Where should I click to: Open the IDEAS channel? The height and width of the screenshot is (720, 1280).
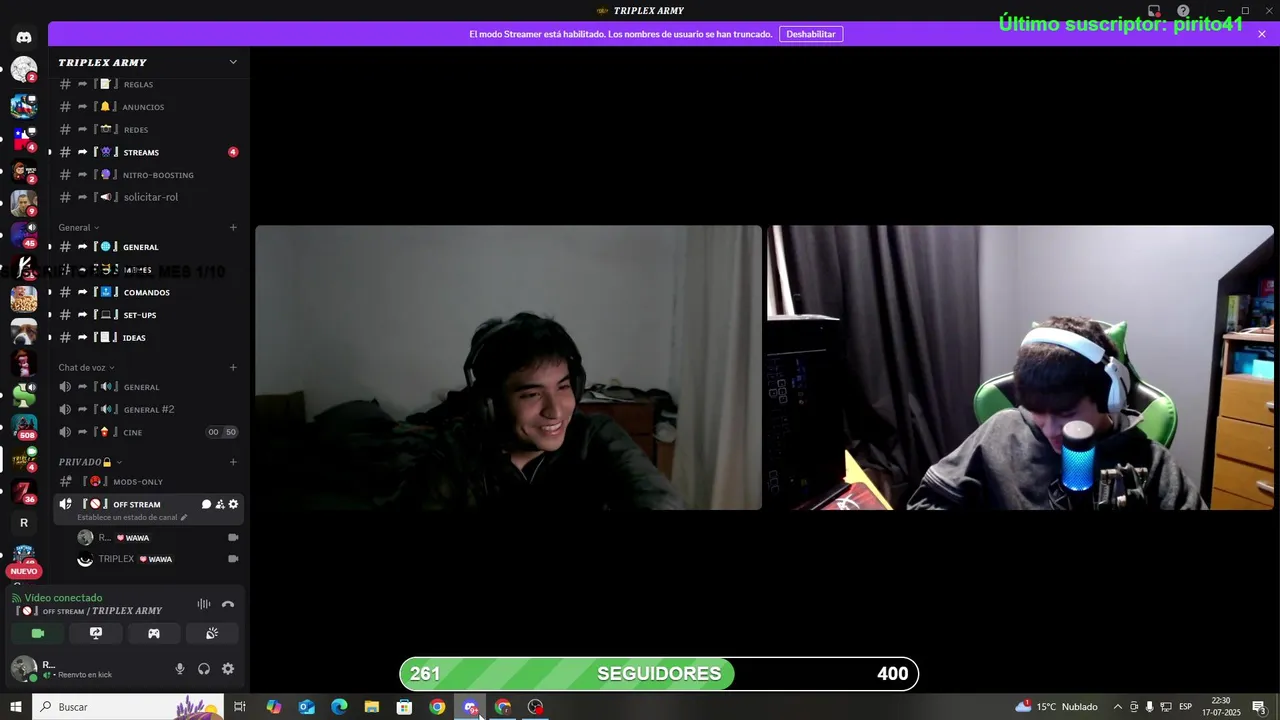pos(148,338)
